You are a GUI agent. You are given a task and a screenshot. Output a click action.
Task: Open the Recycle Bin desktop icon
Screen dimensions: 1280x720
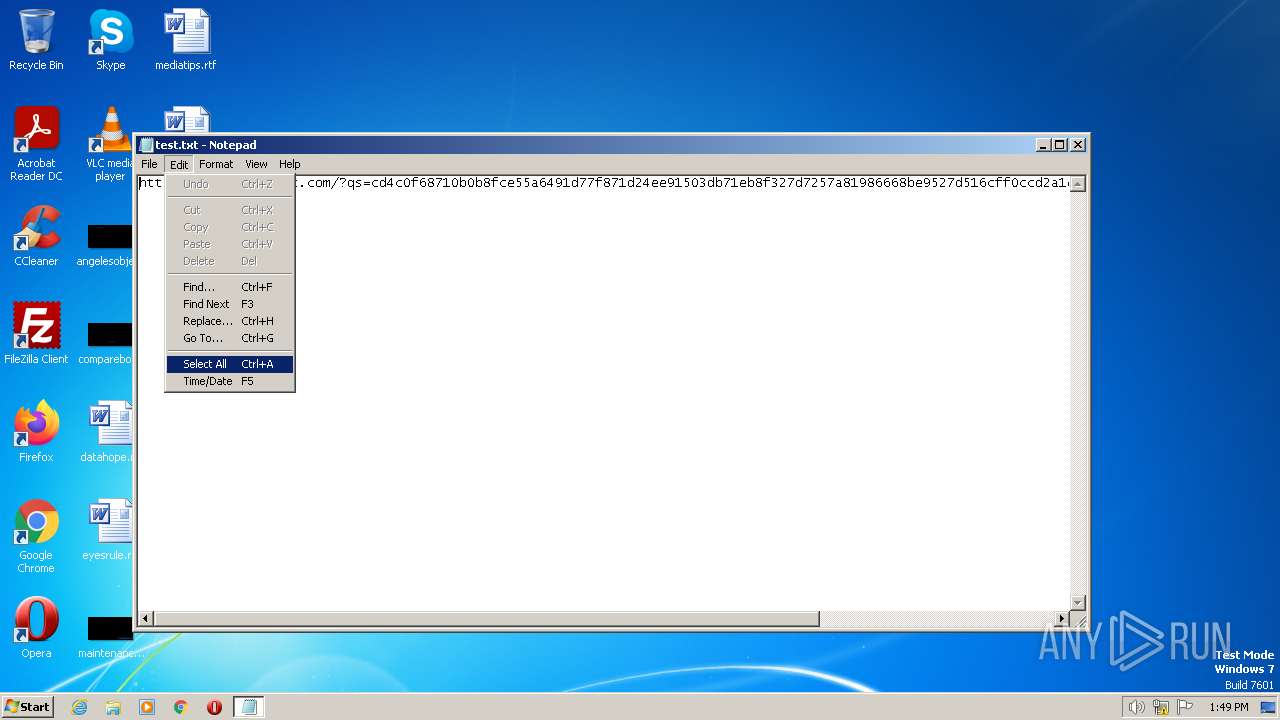[36, 40]
